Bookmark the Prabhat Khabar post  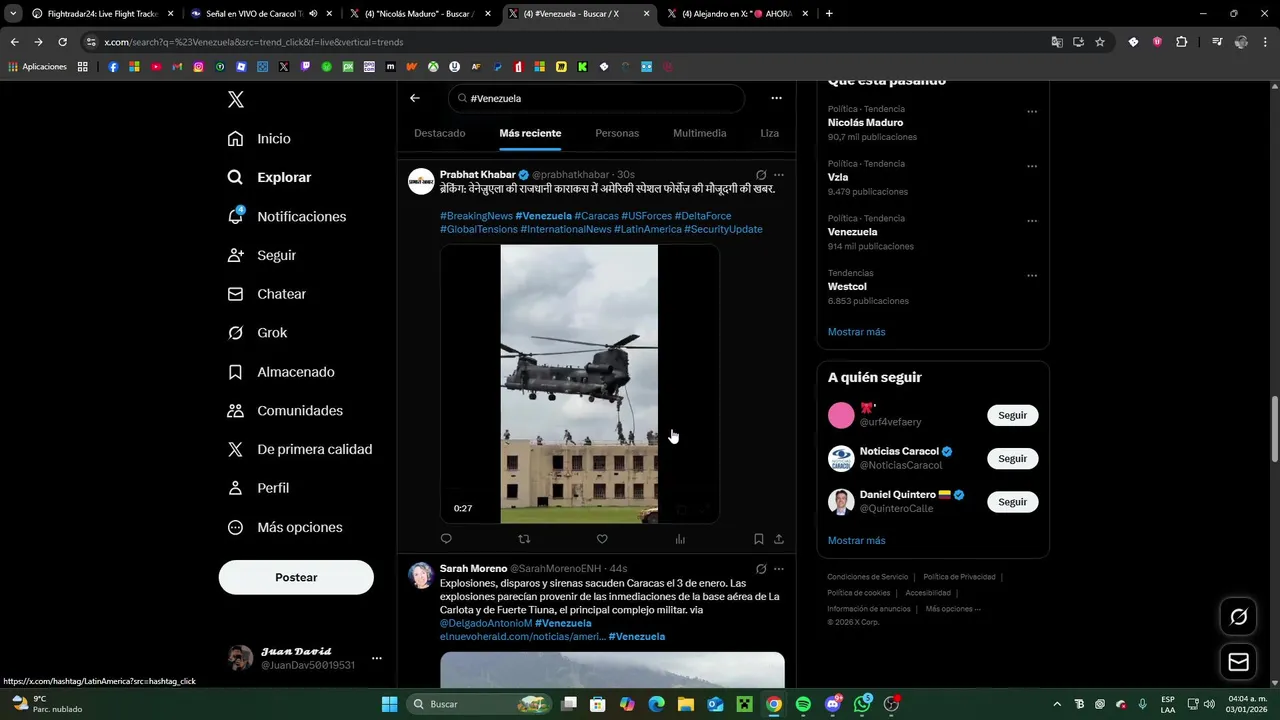click(x=759, y=539)
